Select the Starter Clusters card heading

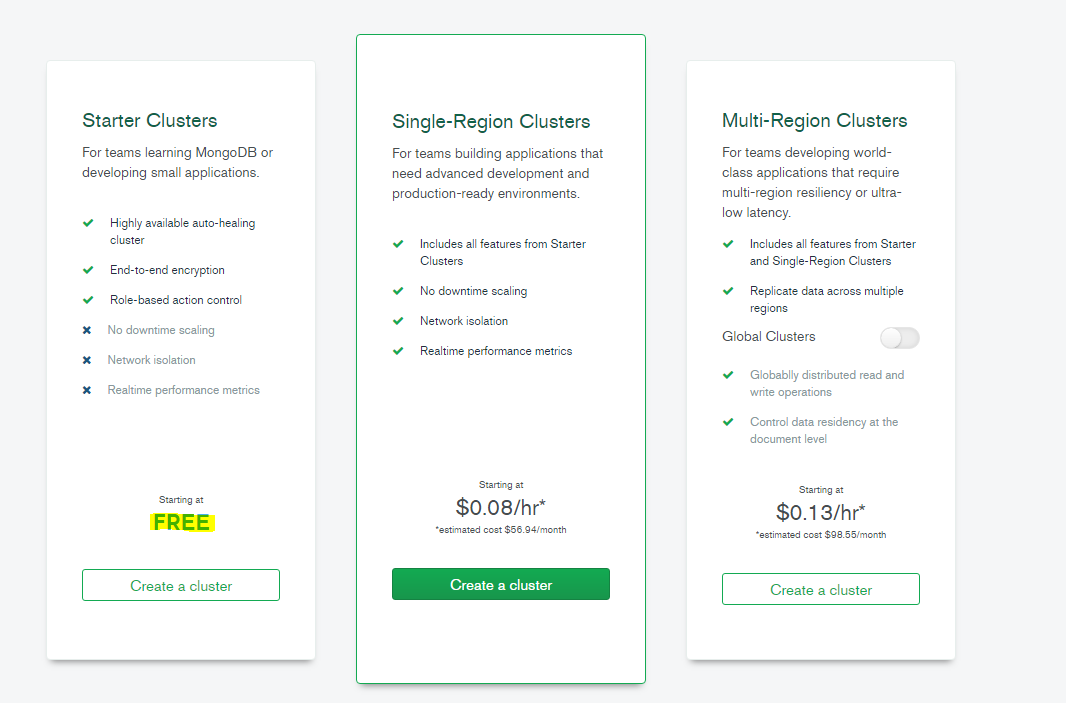[149, 120]
